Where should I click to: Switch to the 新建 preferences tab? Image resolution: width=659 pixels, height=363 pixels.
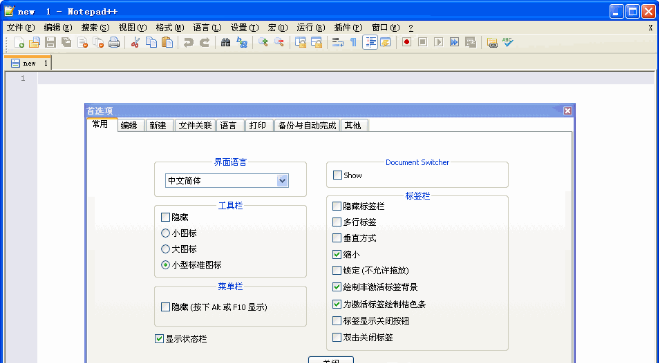pos(160,126)
